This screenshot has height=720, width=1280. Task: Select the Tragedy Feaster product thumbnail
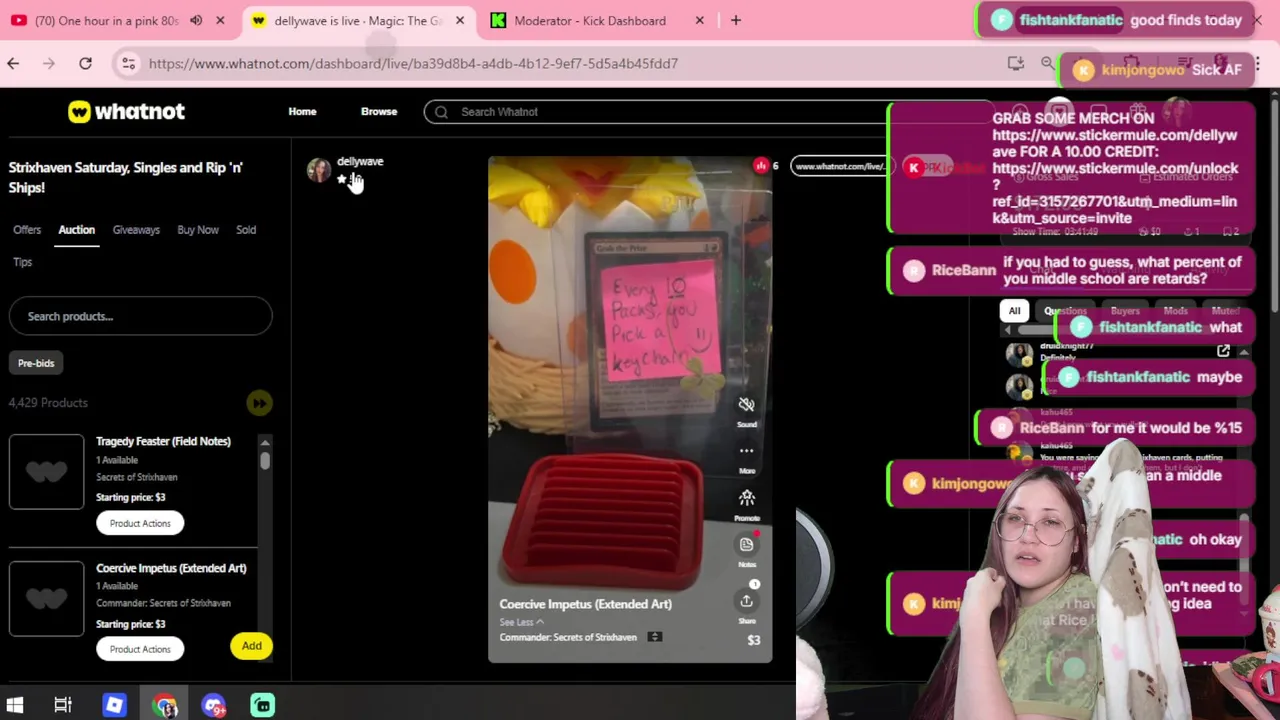(47, 471)
